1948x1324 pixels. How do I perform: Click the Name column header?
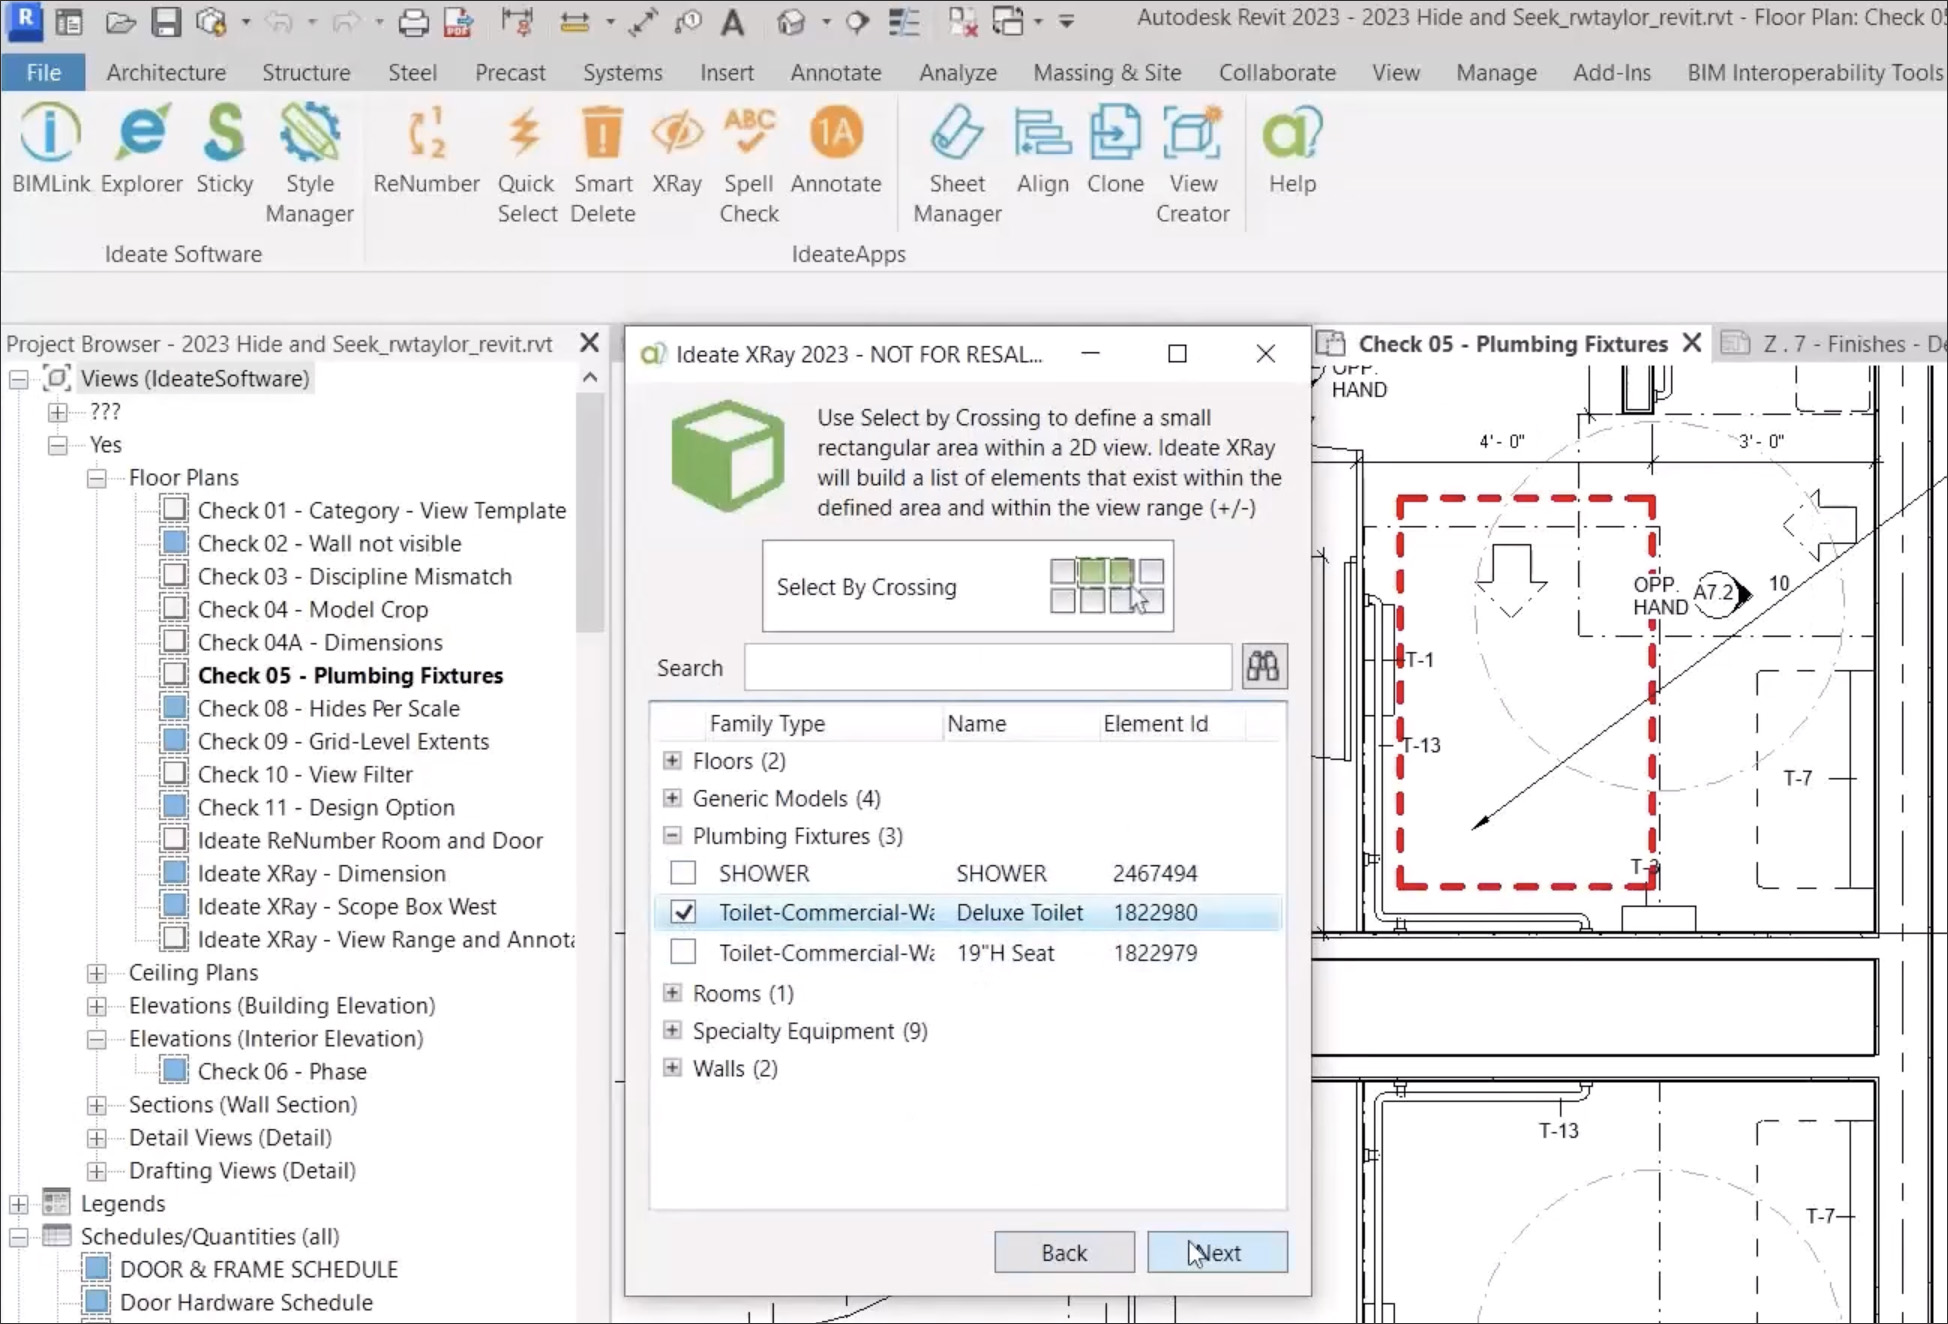click(x=976, y=723)
